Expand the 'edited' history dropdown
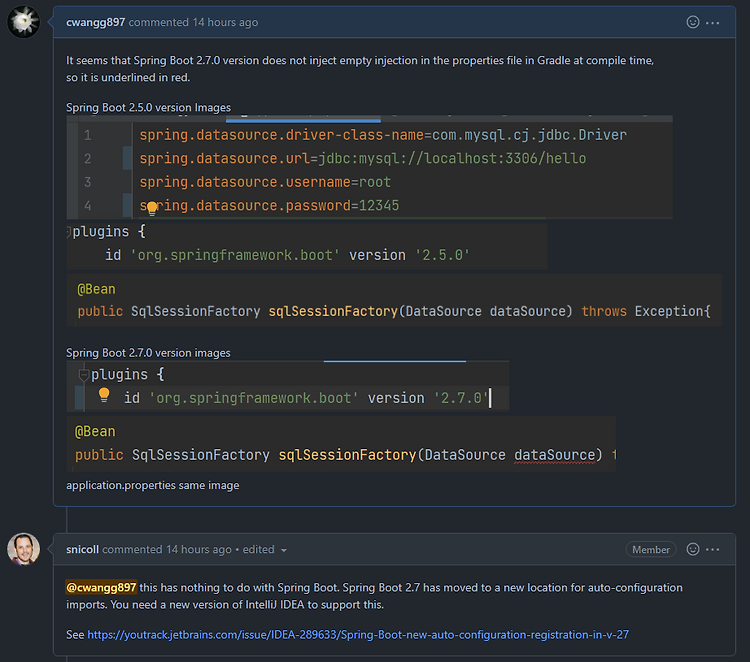The height and width of the screenshot is (662, 750). (264, 550)
